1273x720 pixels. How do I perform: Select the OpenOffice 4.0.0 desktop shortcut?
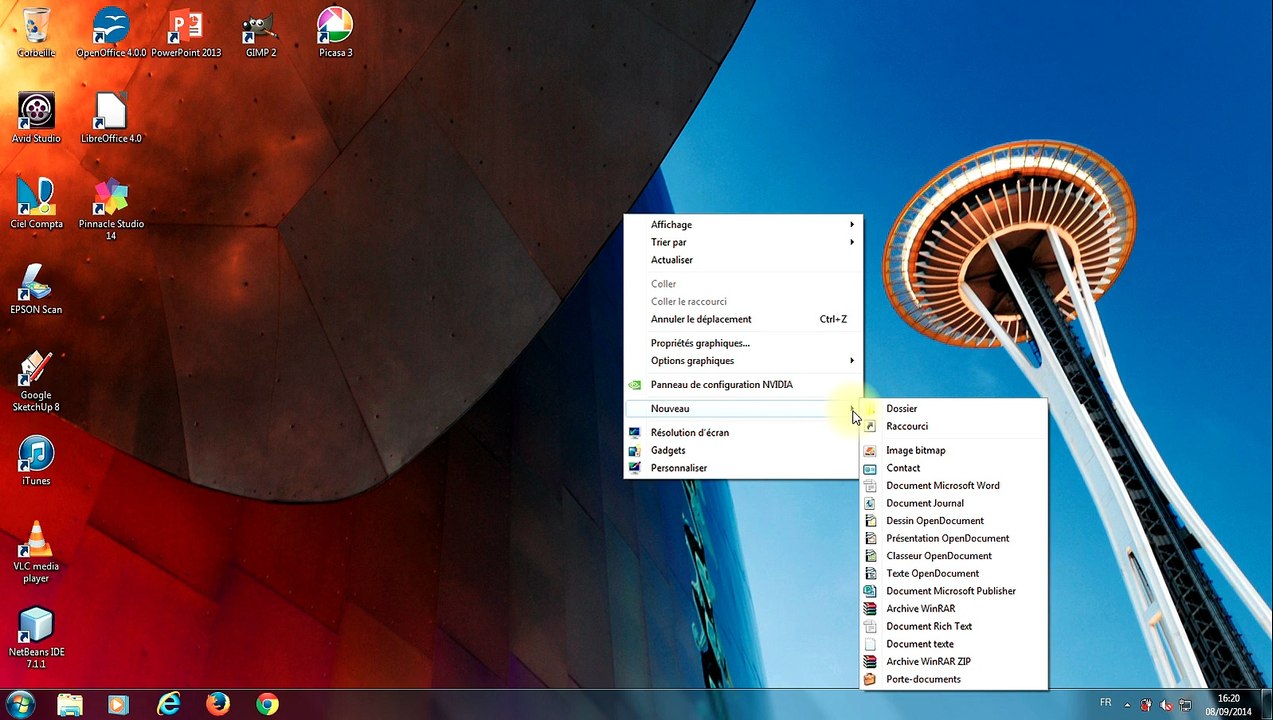111,32
